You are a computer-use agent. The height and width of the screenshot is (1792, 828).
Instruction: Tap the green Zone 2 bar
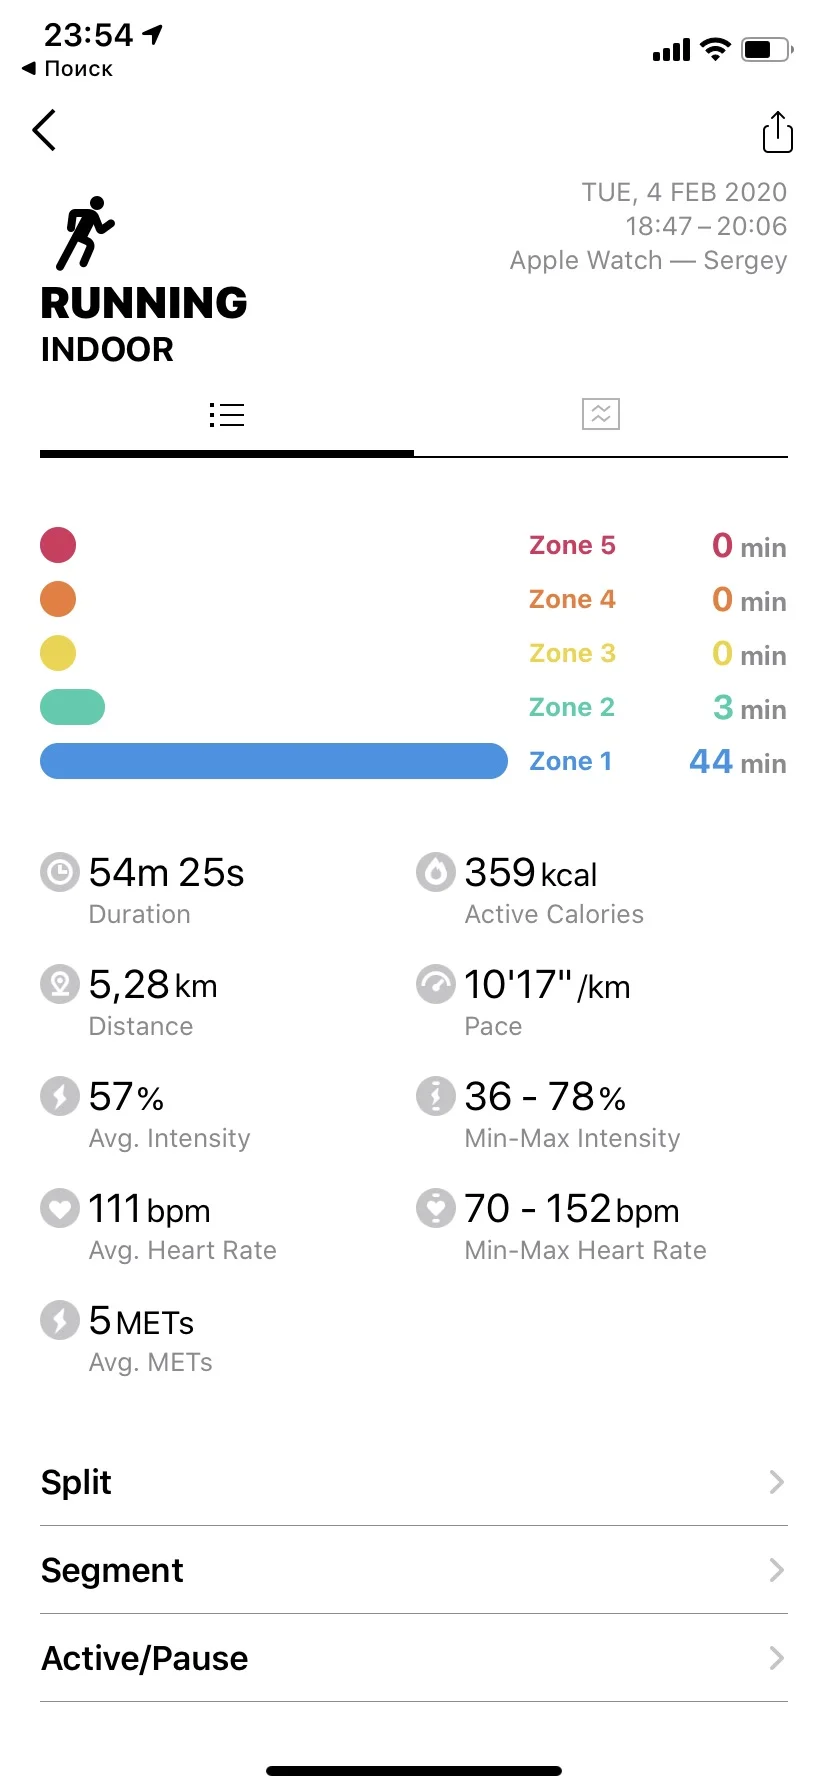coord(72,707)
